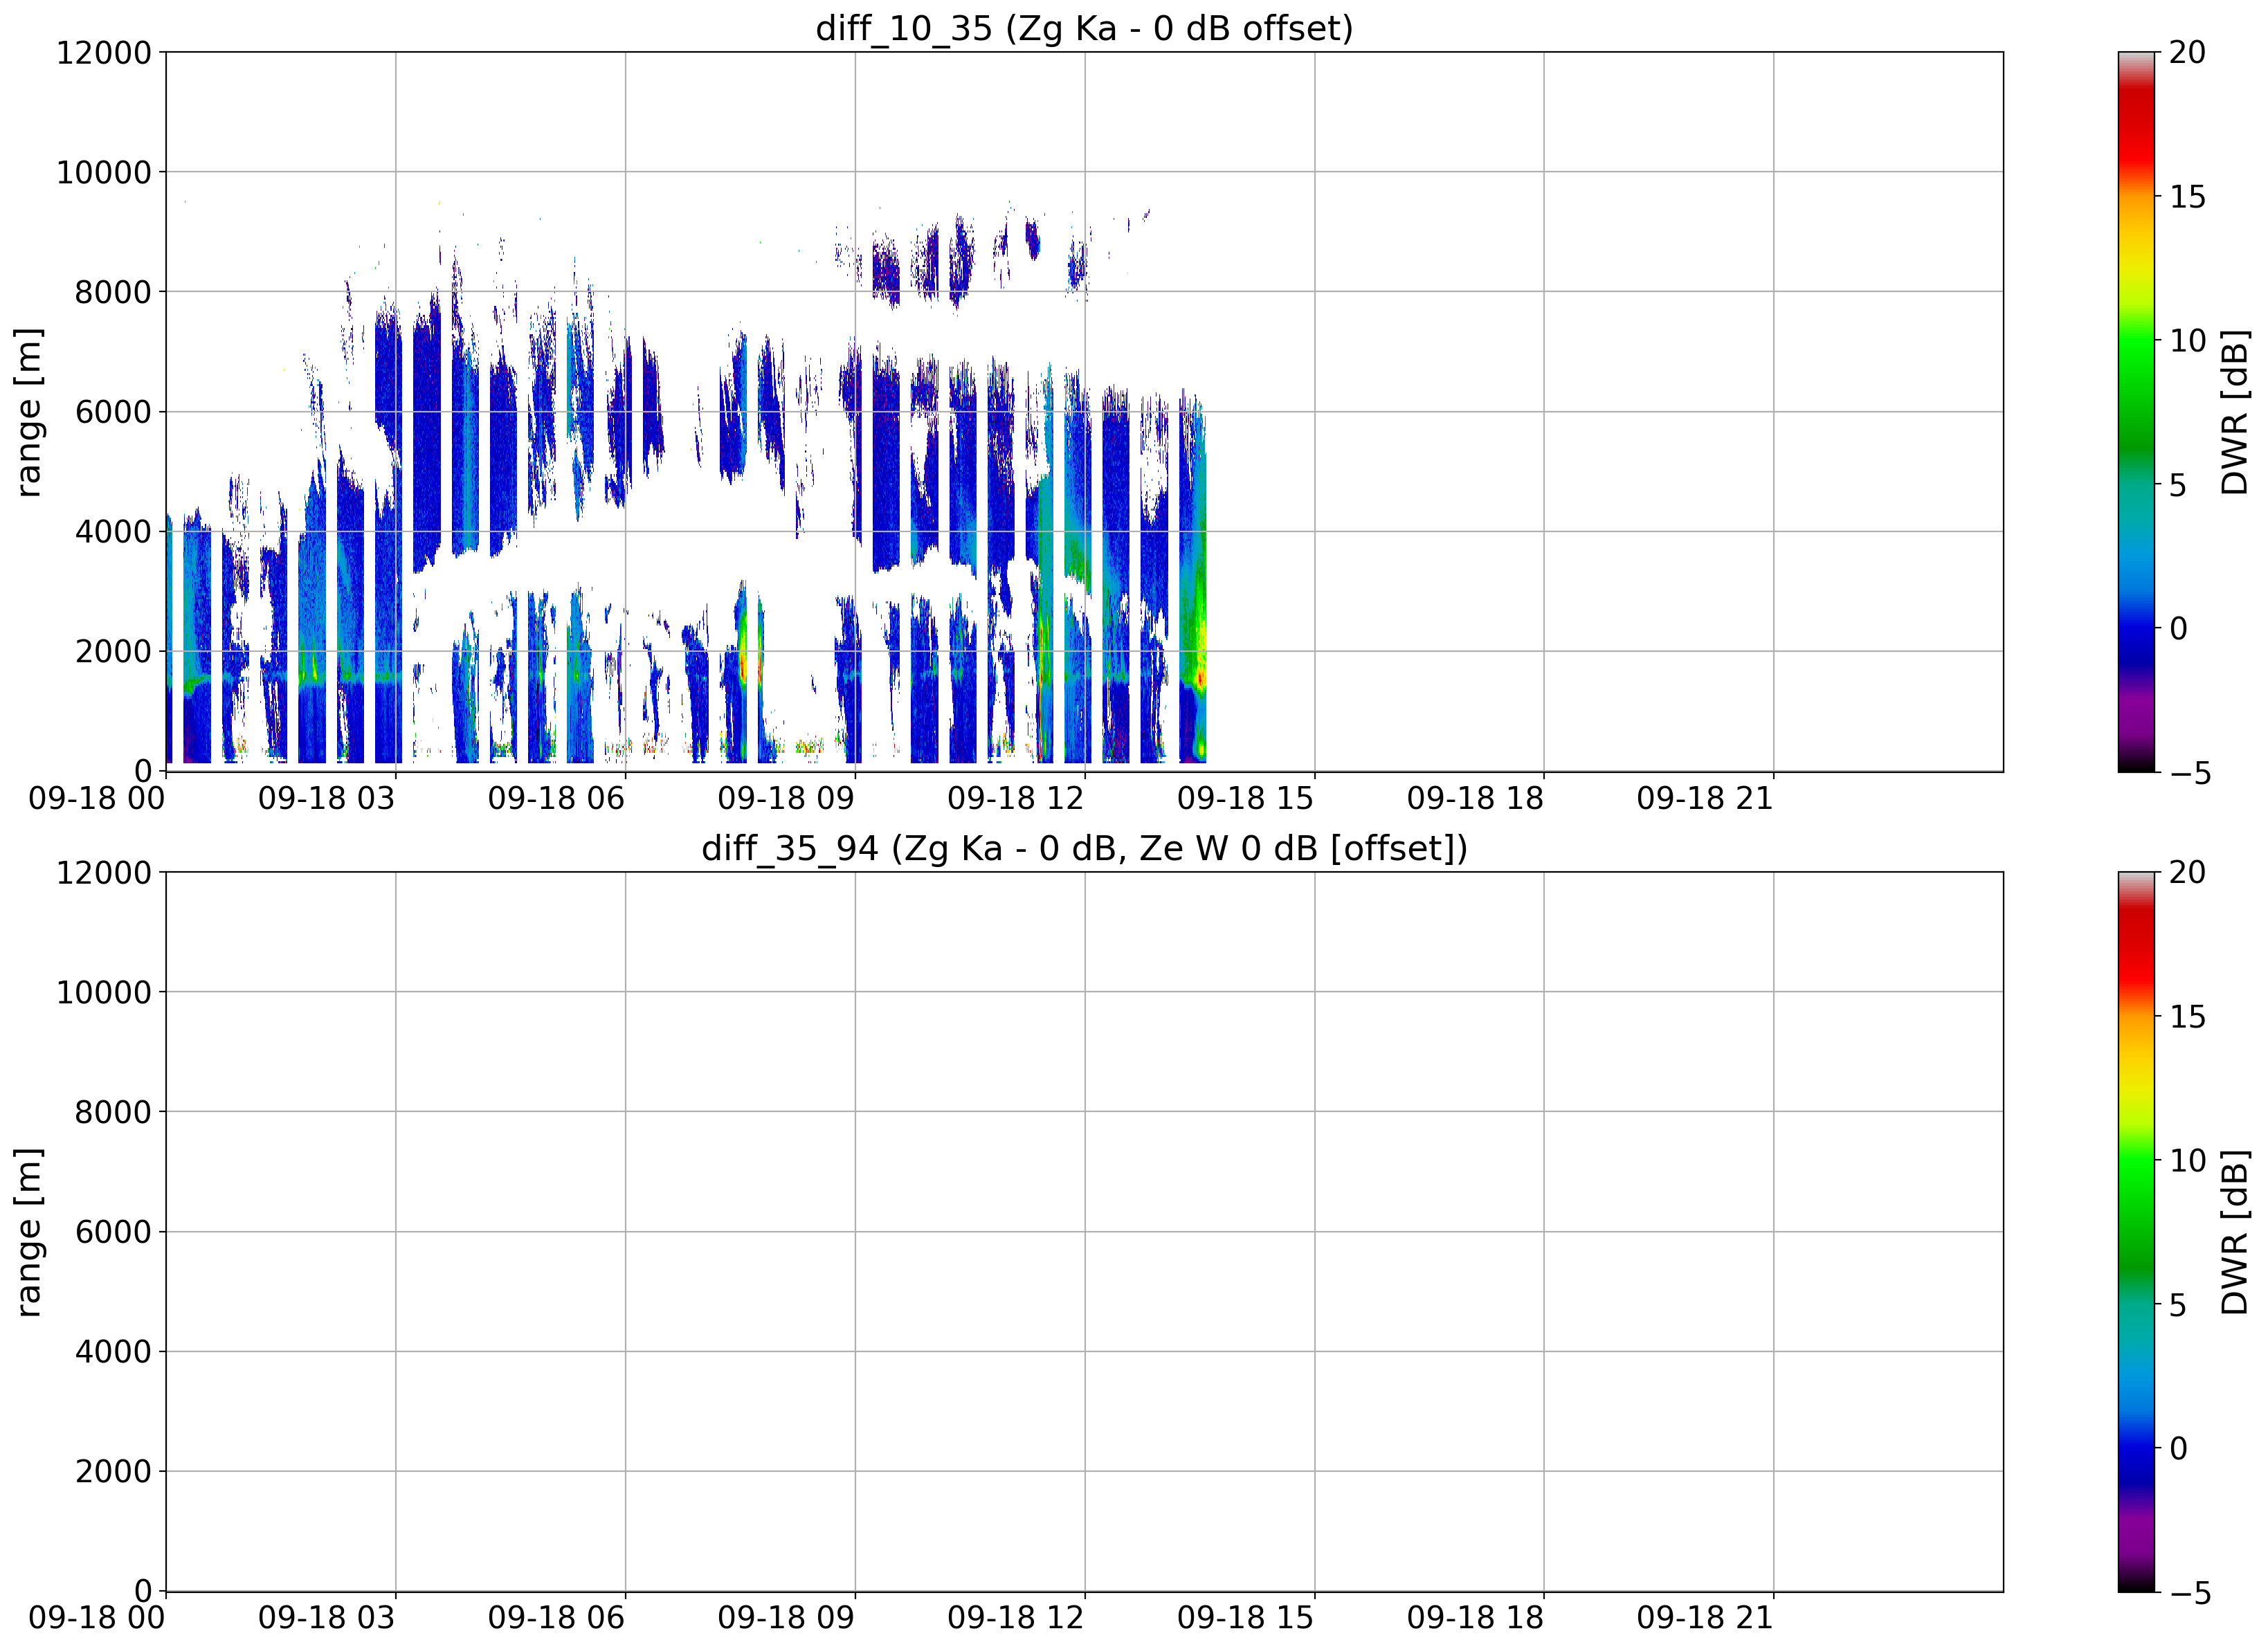Click the bottom plot's 4000 y-axis tick

113,1351
